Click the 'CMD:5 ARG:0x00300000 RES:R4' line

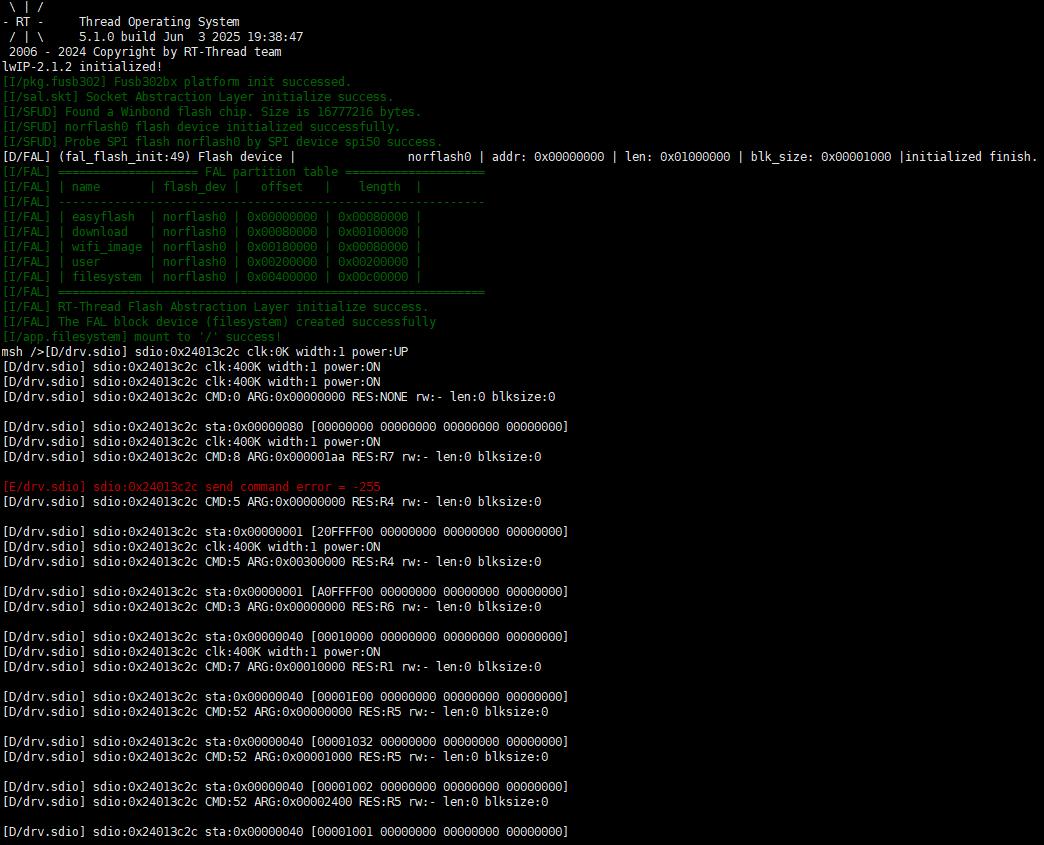coord(272,562)
